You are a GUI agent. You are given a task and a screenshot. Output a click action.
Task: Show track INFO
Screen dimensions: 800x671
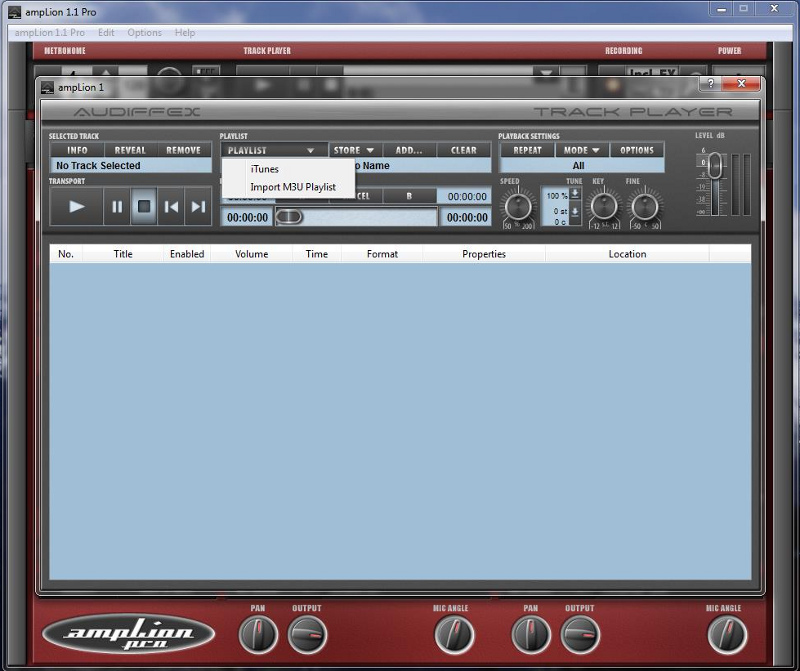pos(77,150)
